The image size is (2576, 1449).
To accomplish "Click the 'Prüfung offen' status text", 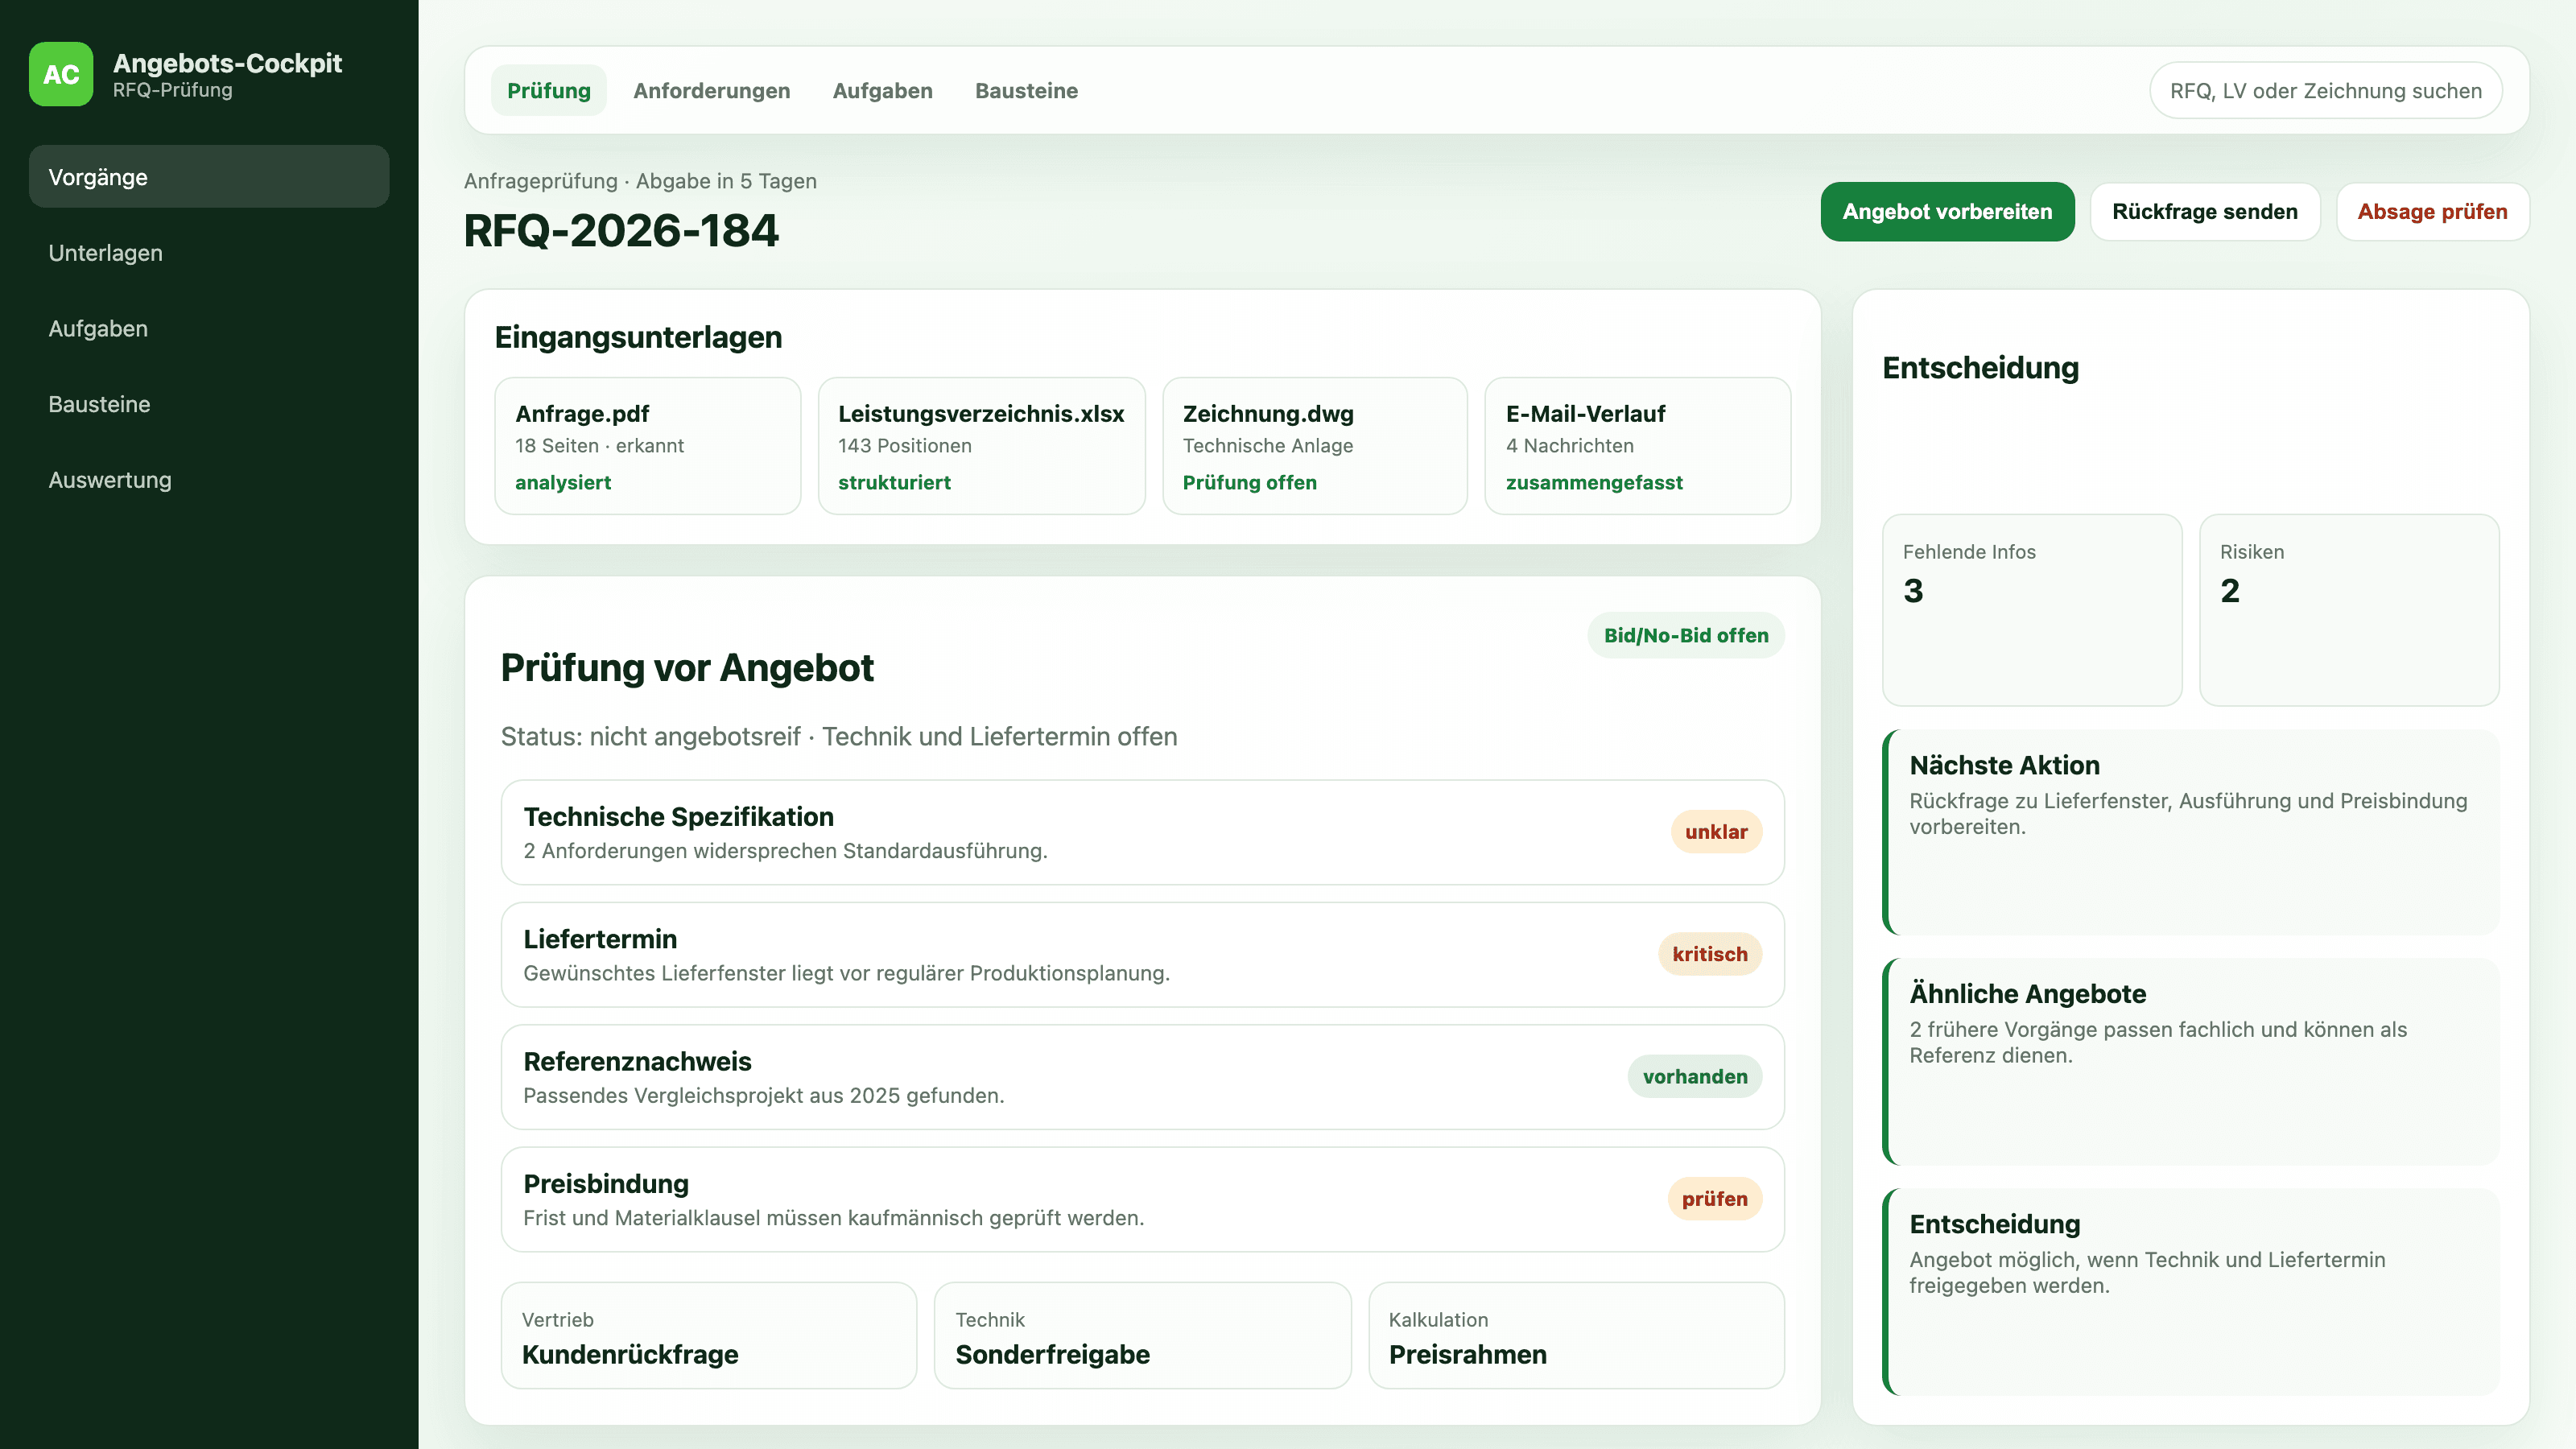I will coord(1249,482).
